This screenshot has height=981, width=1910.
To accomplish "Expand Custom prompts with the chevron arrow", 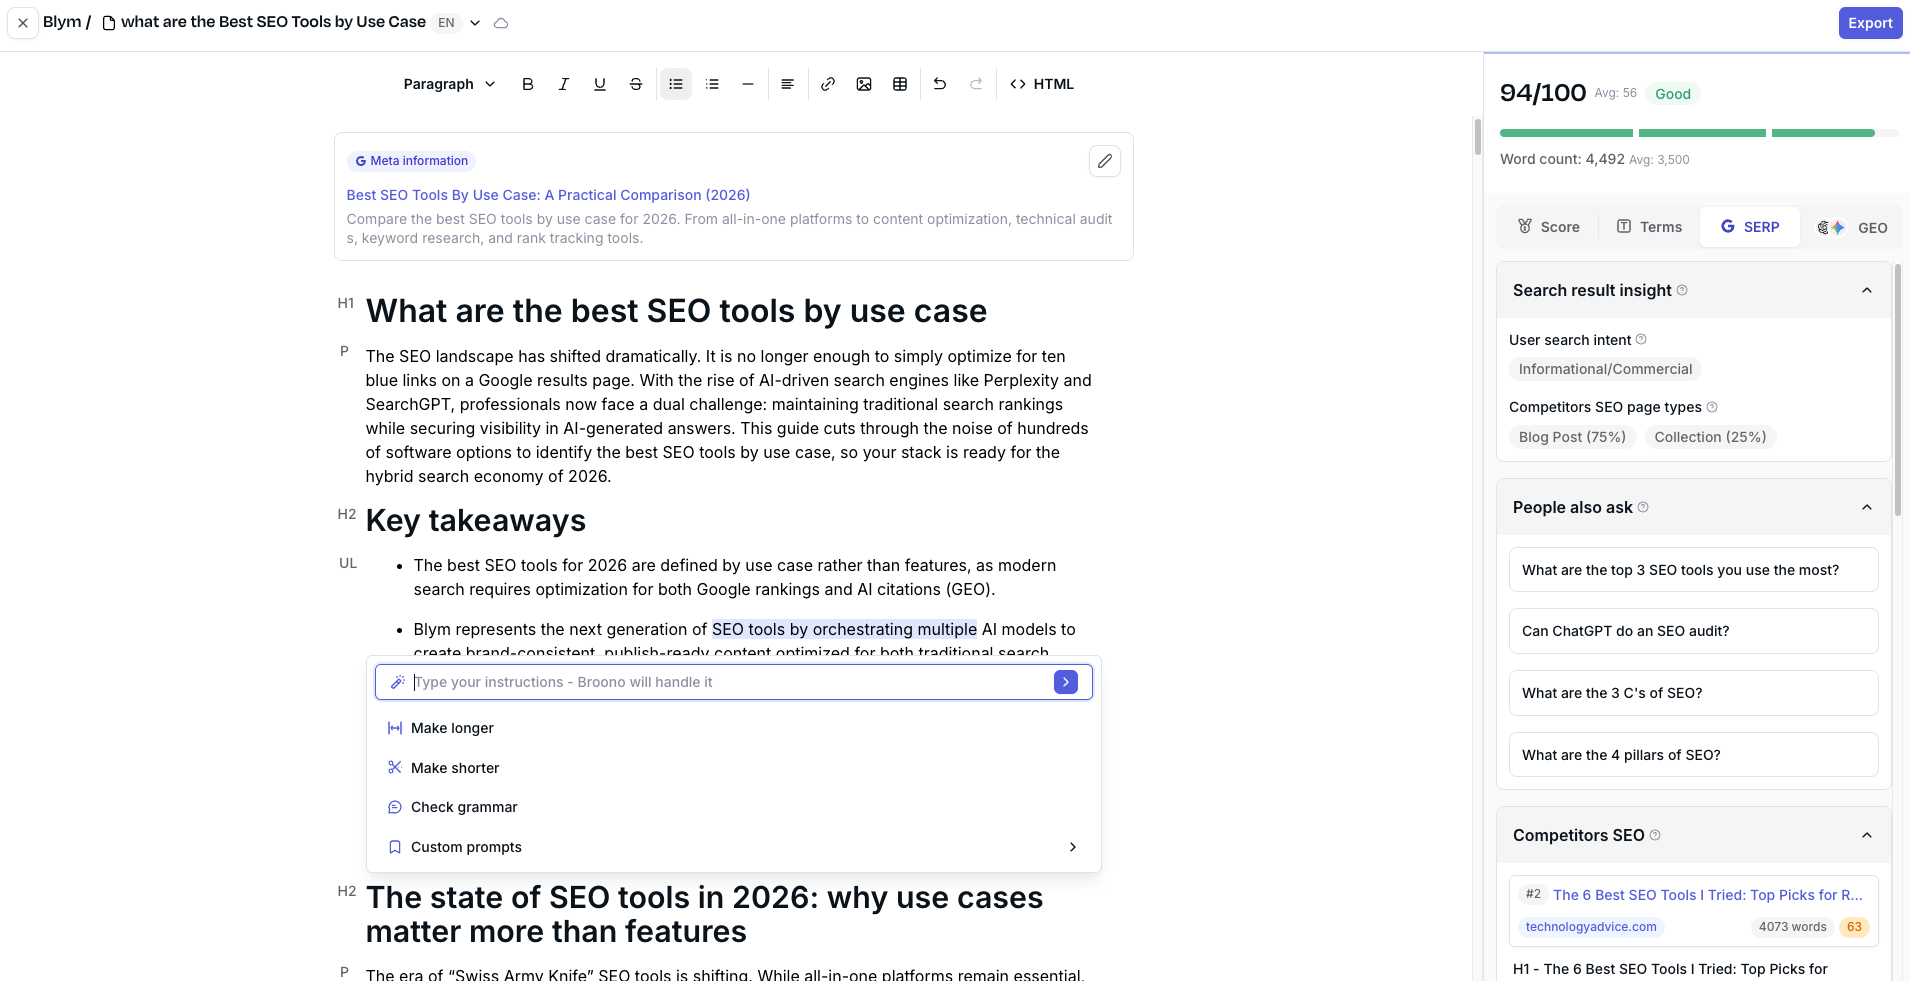I will [1073, 847].
